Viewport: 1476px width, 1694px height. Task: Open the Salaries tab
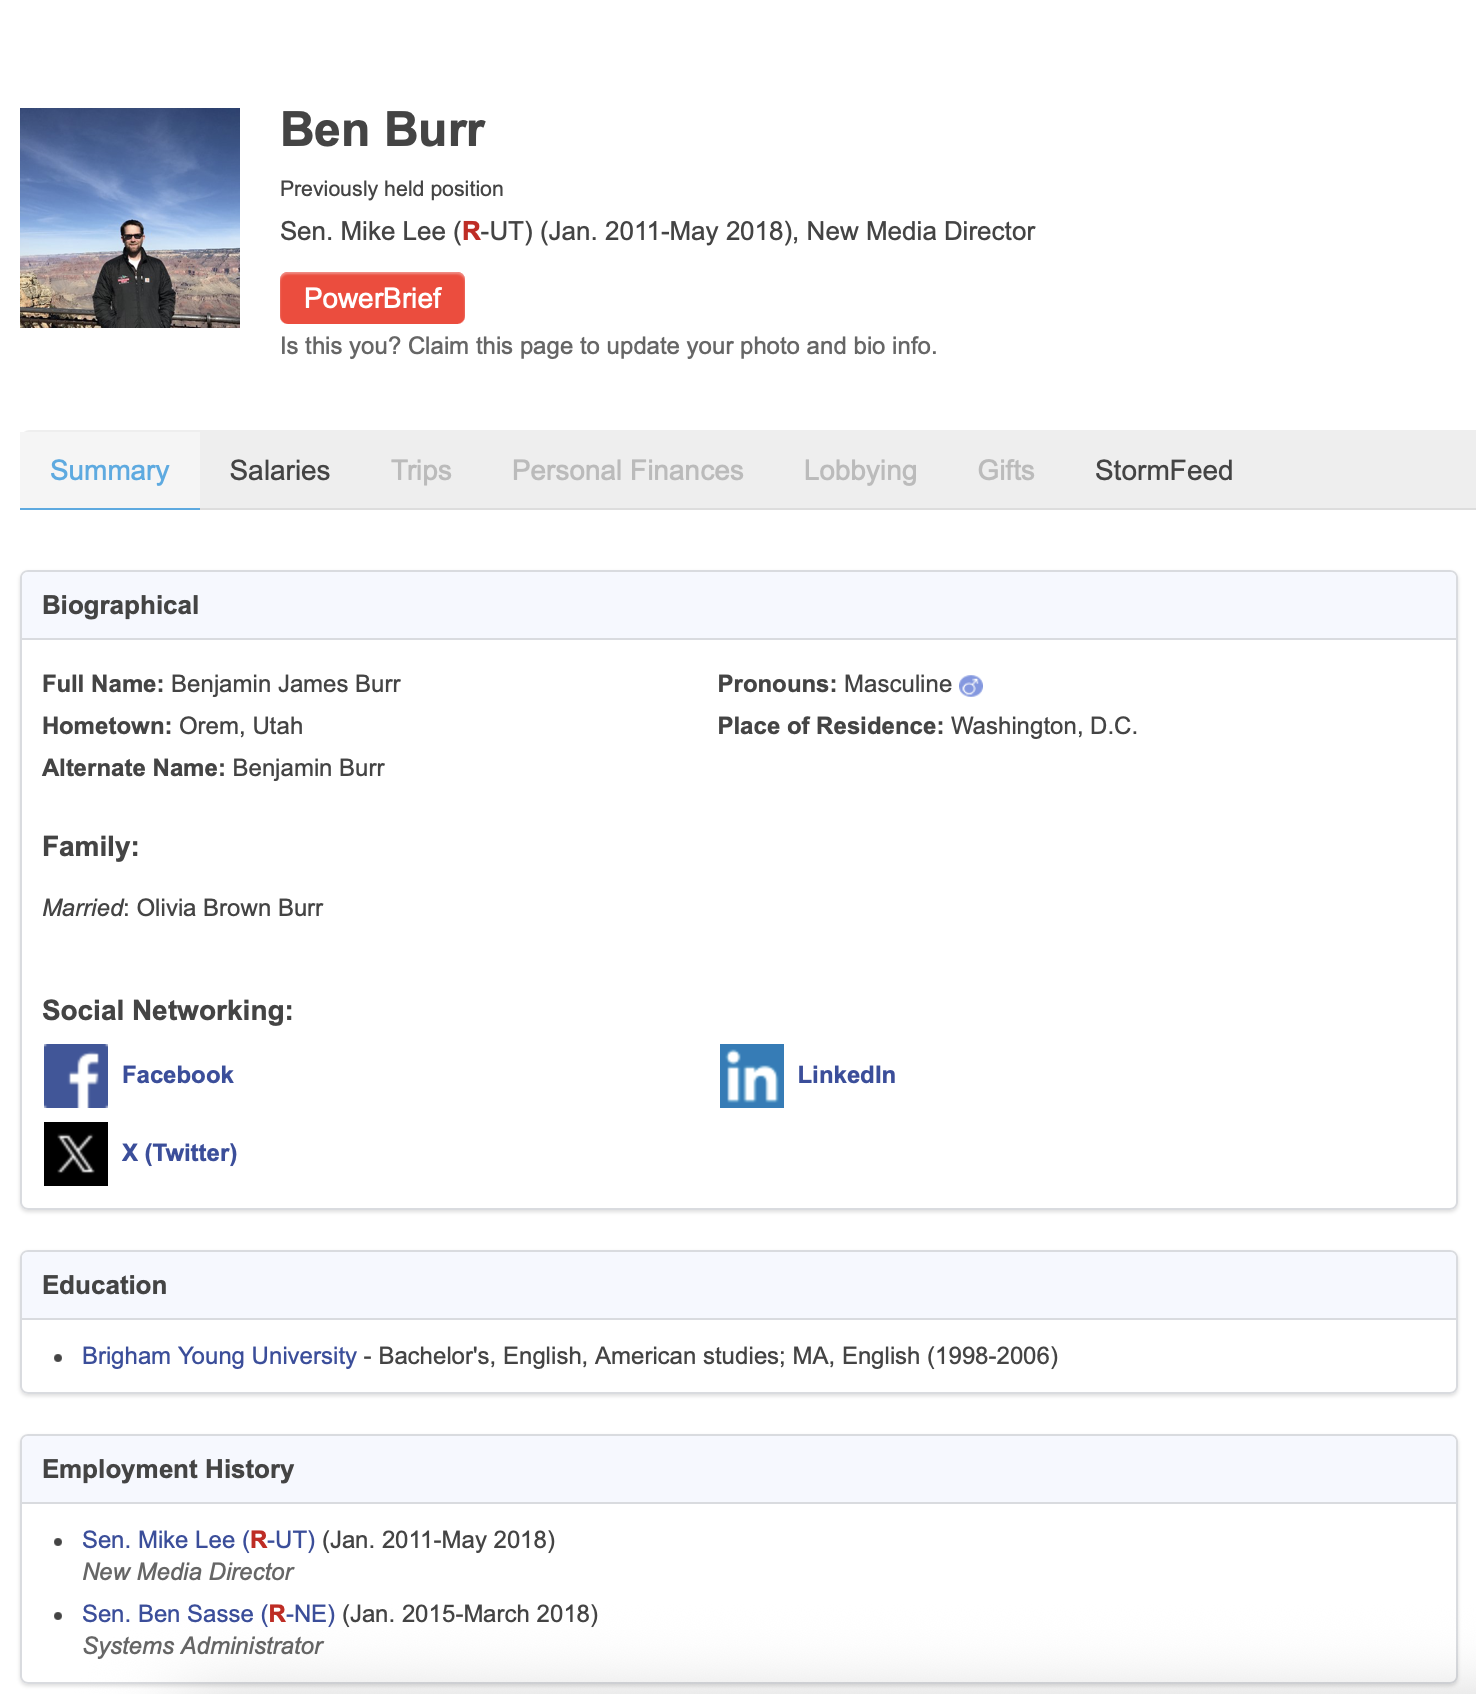coord(280,471)
